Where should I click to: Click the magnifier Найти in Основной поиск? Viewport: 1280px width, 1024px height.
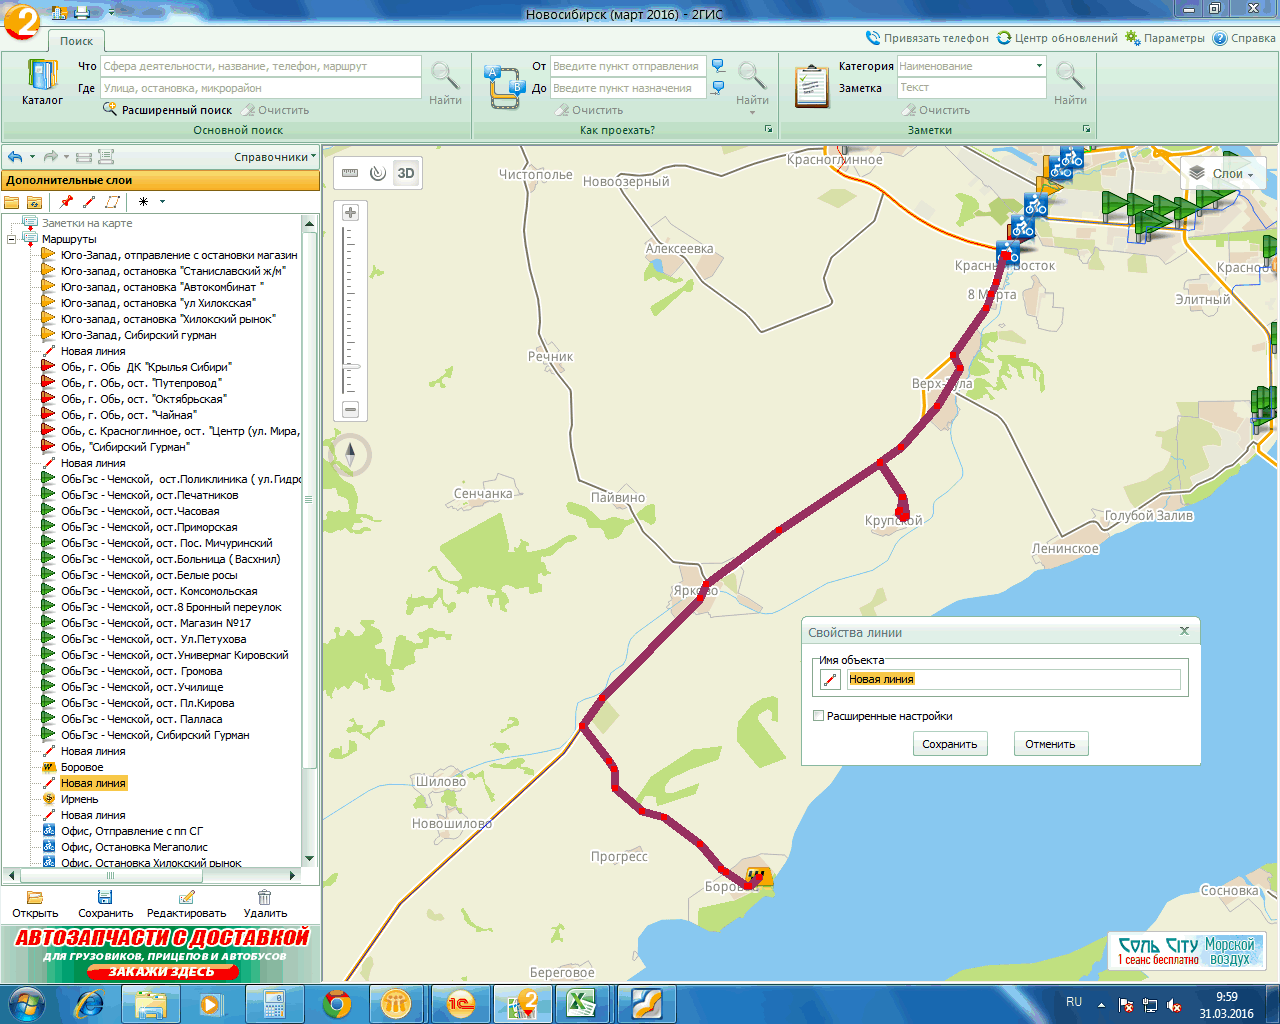[445, 82]
